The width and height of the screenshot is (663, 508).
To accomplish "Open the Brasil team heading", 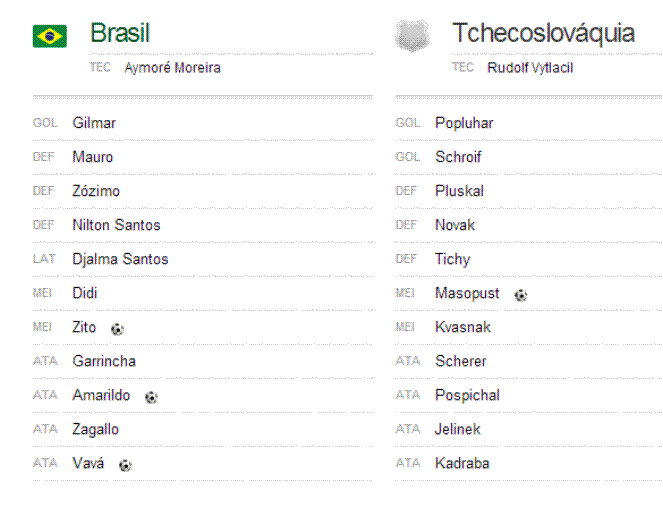I will (120, 33).
